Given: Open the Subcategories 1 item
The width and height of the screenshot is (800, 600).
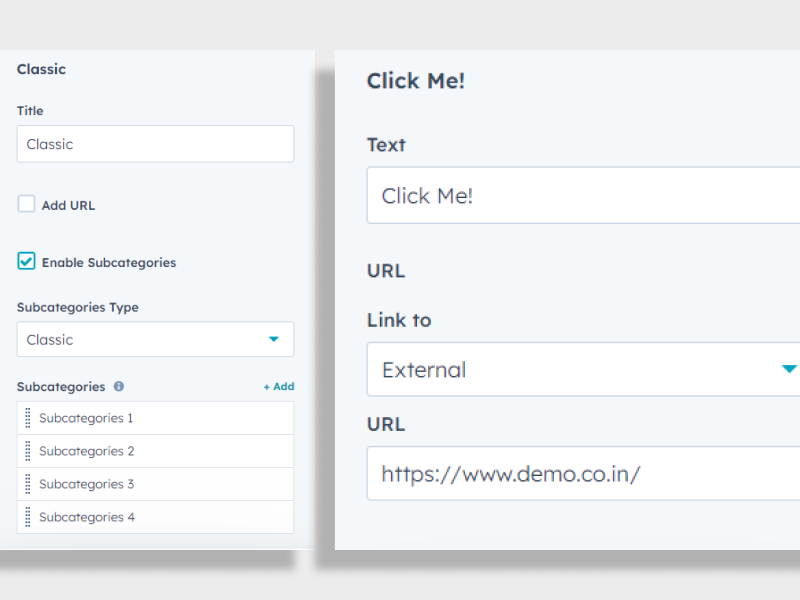Looking at the screenshot, I should 86,418.
